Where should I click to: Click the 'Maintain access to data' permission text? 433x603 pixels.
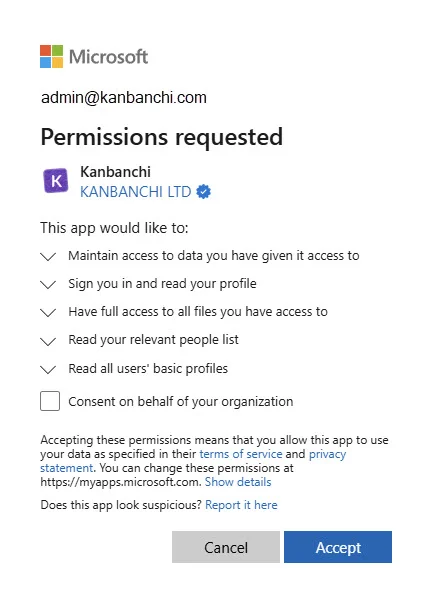(214, 256)
